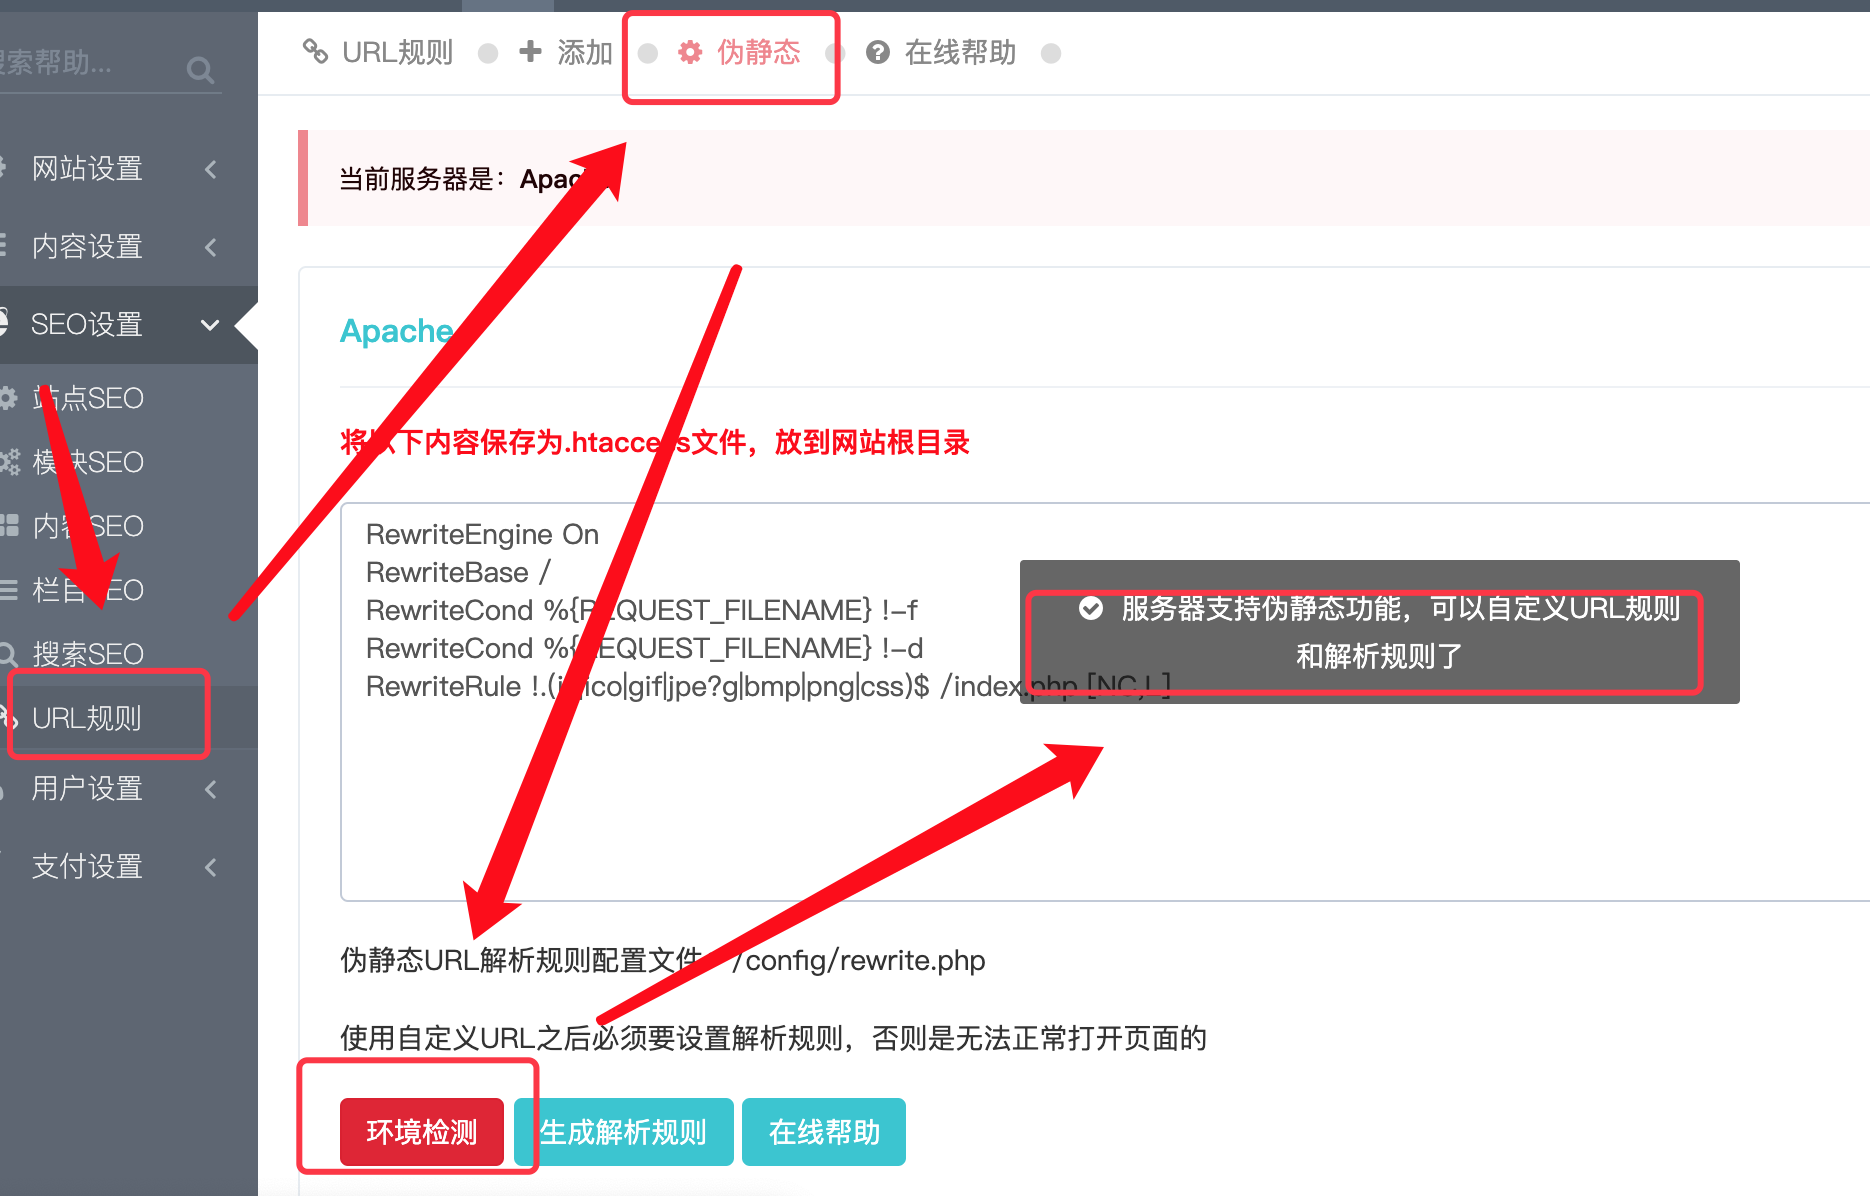Click the red 环境检测 button
This screenshot has width=1870, height=1196.
(x=422, y=1132)
